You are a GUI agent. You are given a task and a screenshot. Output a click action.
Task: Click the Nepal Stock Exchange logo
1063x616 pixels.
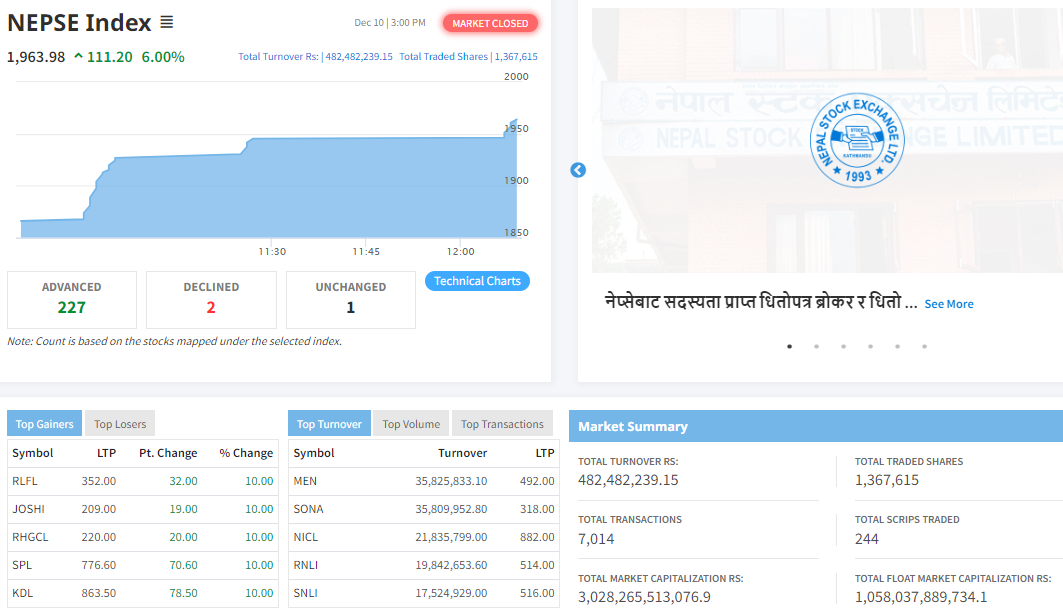point(857,140)
